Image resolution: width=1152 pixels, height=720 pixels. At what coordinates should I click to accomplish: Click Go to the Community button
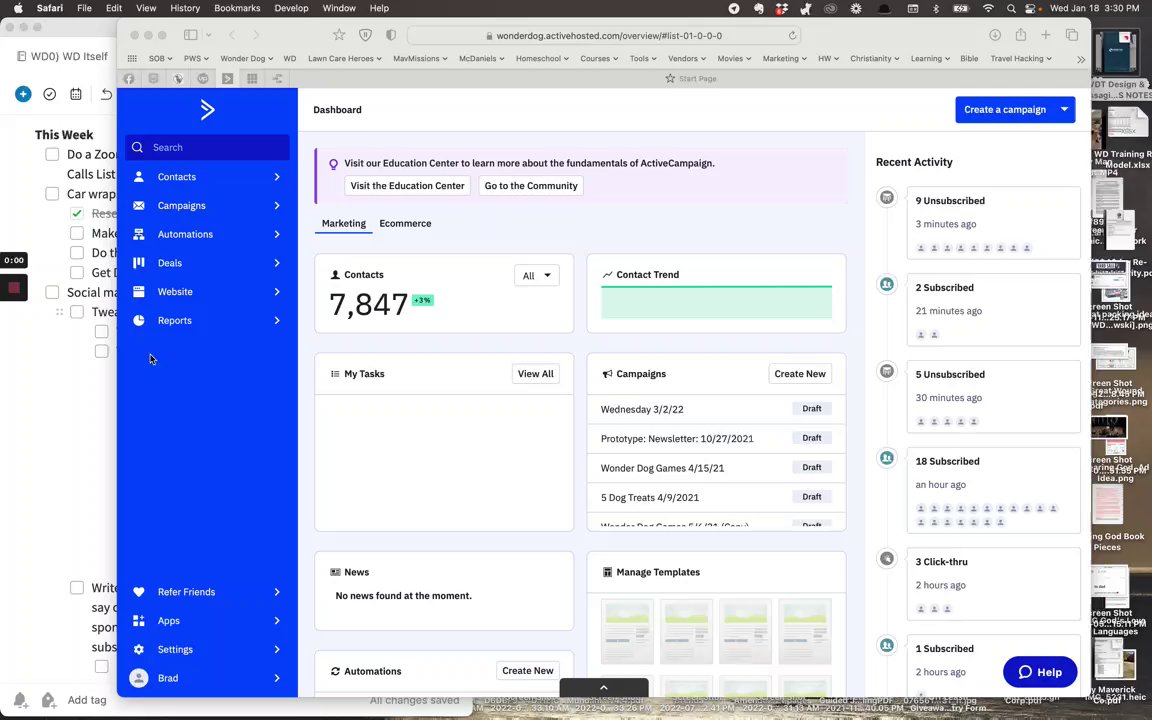tap(530, 186)
